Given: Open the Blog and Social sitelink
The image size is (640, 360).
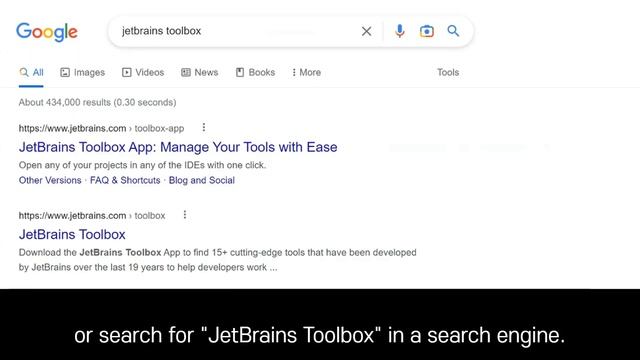Looking at the screenshot, I should (x=202, y=180).
